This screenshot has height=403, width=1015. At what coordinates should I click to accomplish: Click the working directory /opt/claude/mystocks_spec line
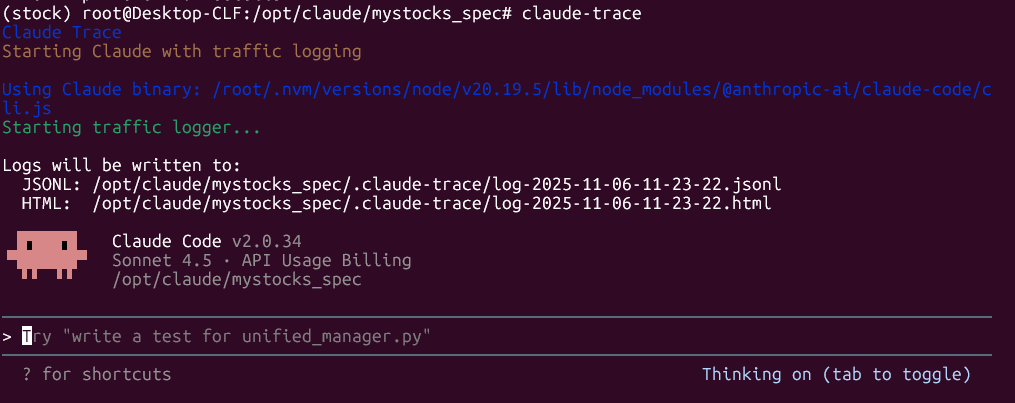[237, 280]
